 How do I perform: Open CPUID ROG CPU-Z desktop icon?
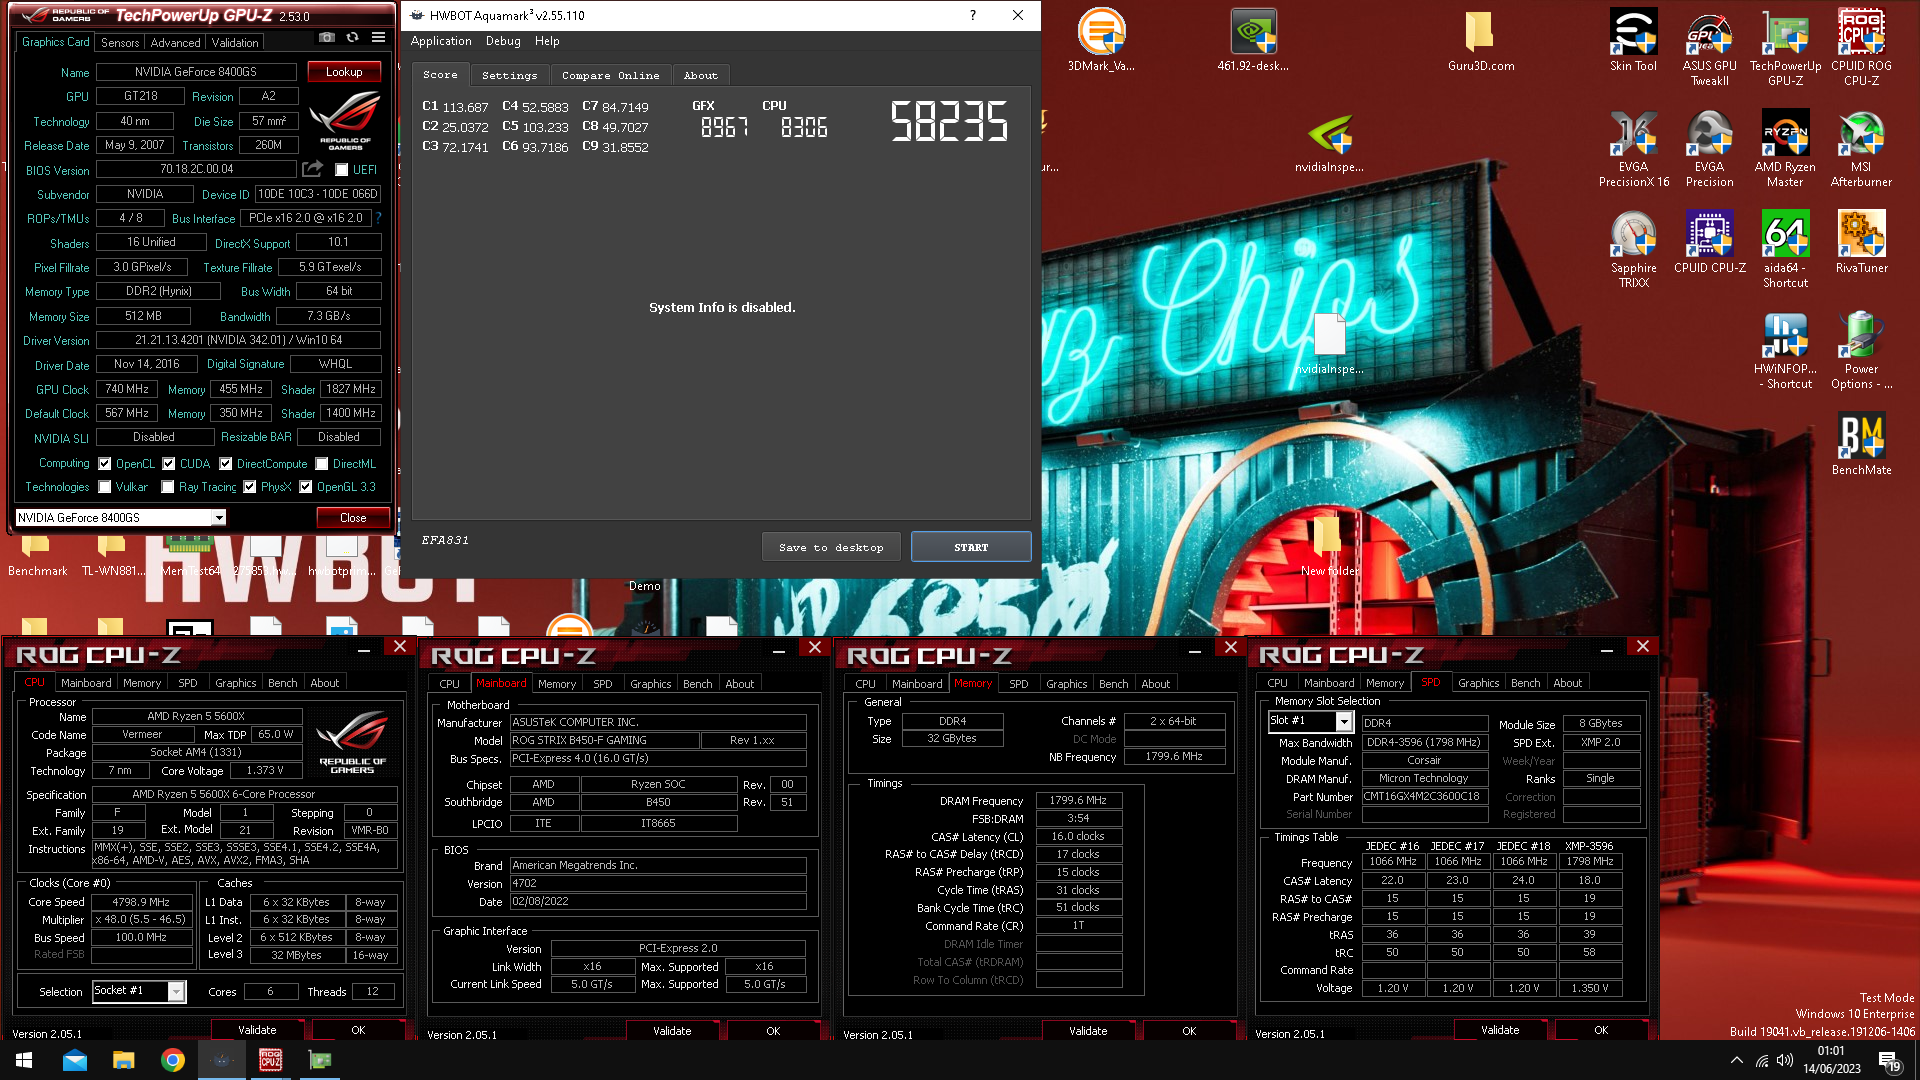[1861, 46]
